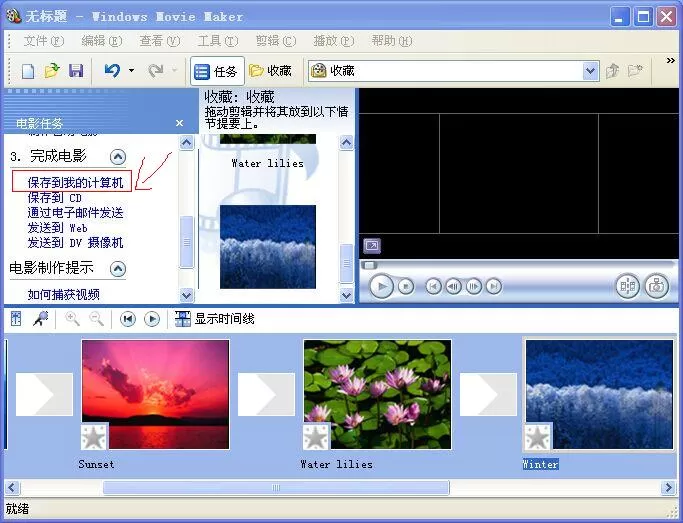Zoom out on the timeline
Screen dimensions: 683x523
point(96,319)
